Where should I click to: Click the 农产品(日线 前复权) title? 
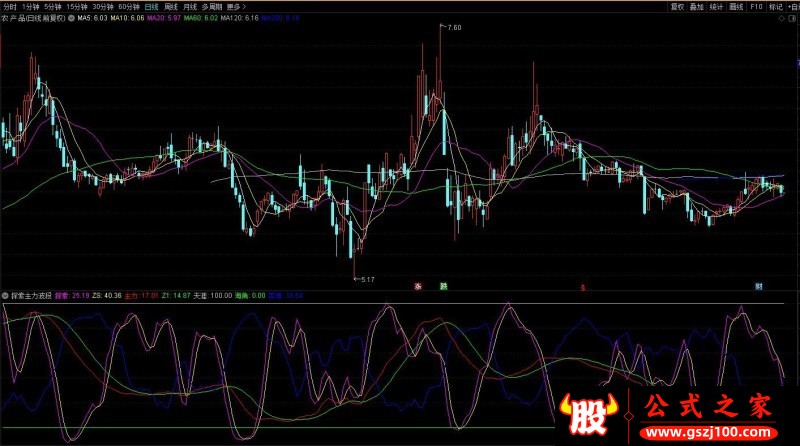pos(34,18)
